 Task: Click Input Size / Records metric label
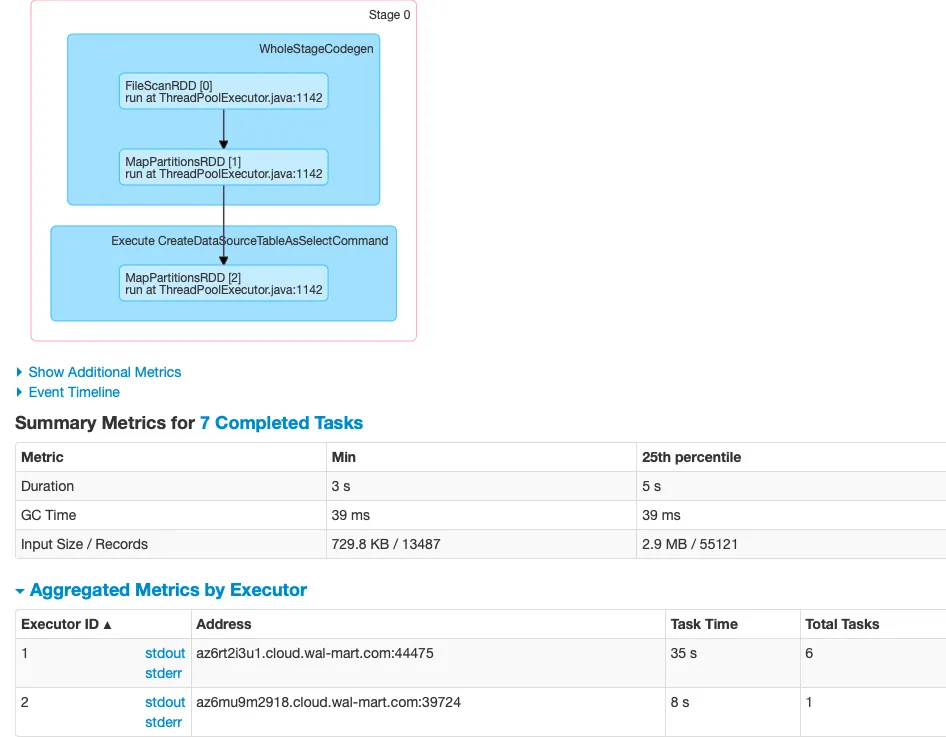(84, 544)
